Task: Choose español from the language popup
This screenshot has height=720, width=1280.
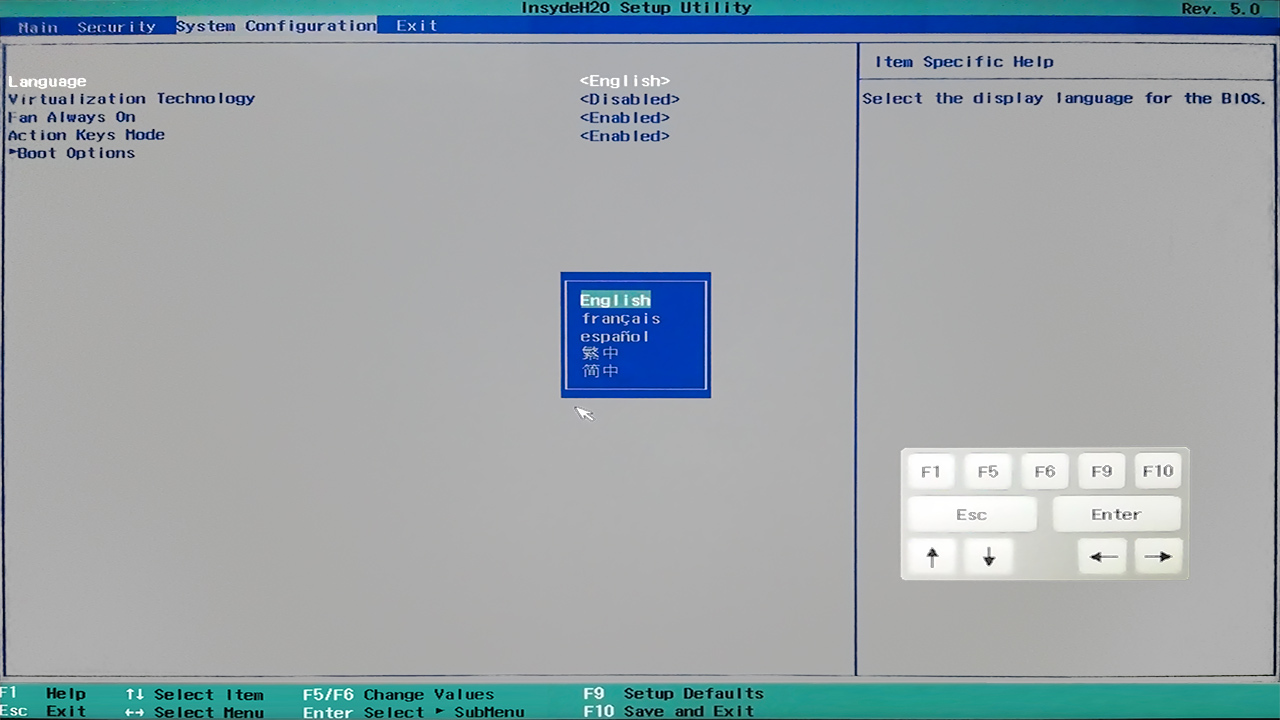Action: point(614,336)
